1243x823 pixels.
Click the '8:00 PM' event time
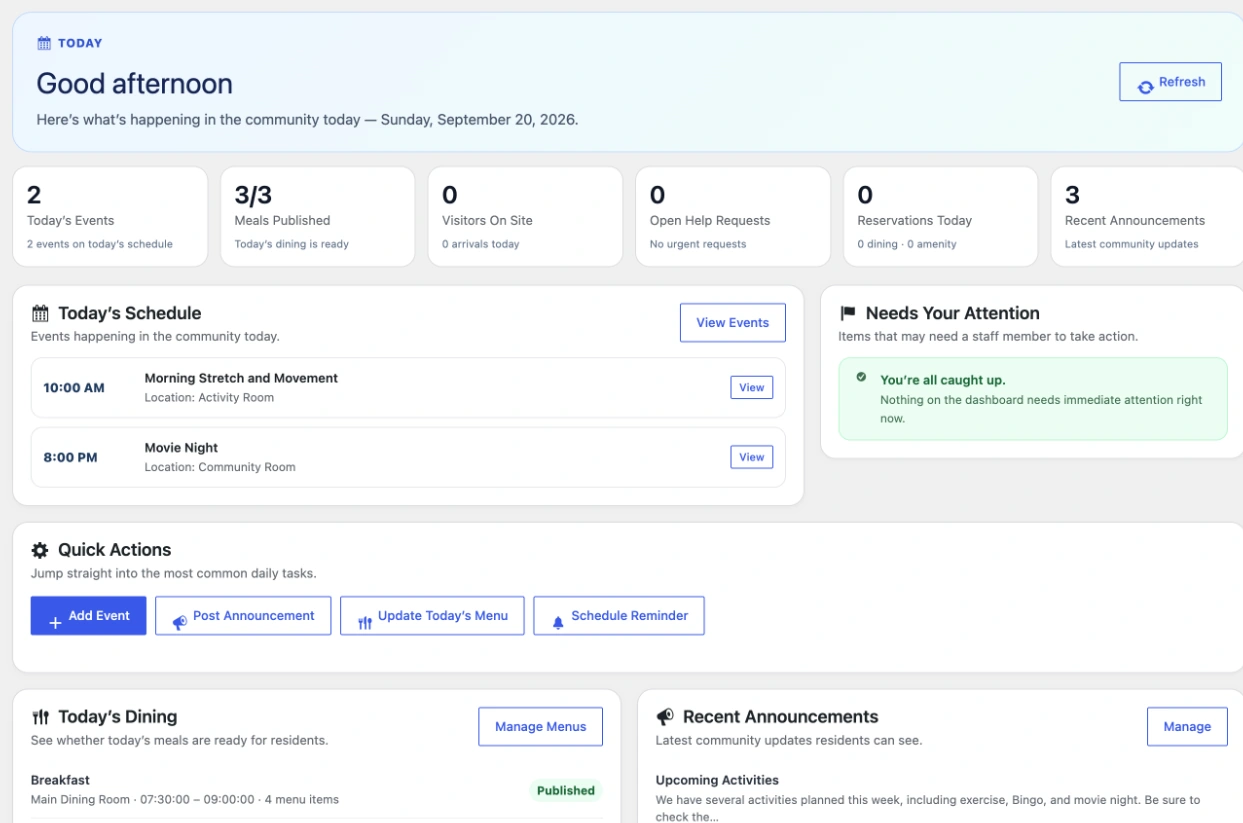pyautogui.click(x=71, y=458)
